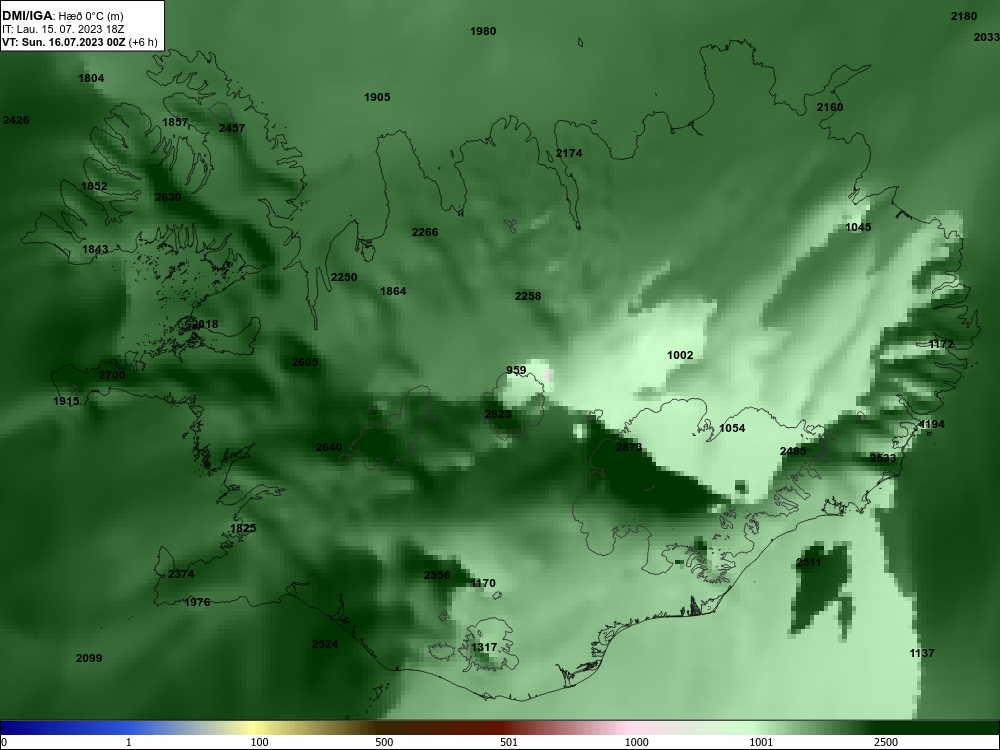The height and width of the screenshot is (750, 1000).
Task: Select the 'IT: Lau. 15. 07. 2023 18Z' line
Action: 62,29
